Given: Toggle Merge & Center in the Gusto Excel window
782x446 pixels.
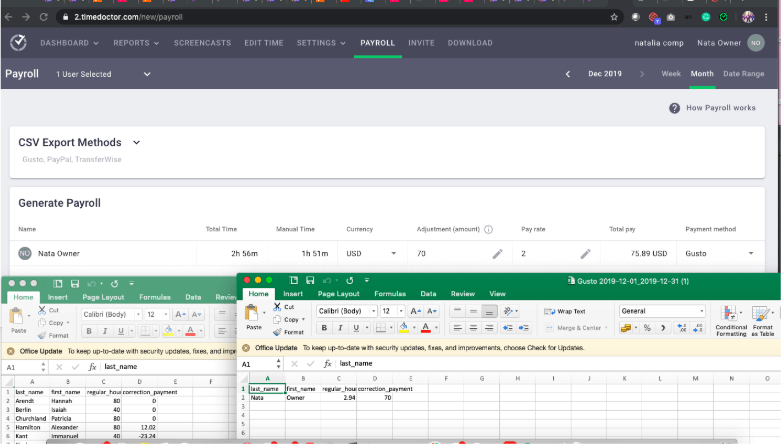Looking at the screenshot, I should (x=576, y=328).
